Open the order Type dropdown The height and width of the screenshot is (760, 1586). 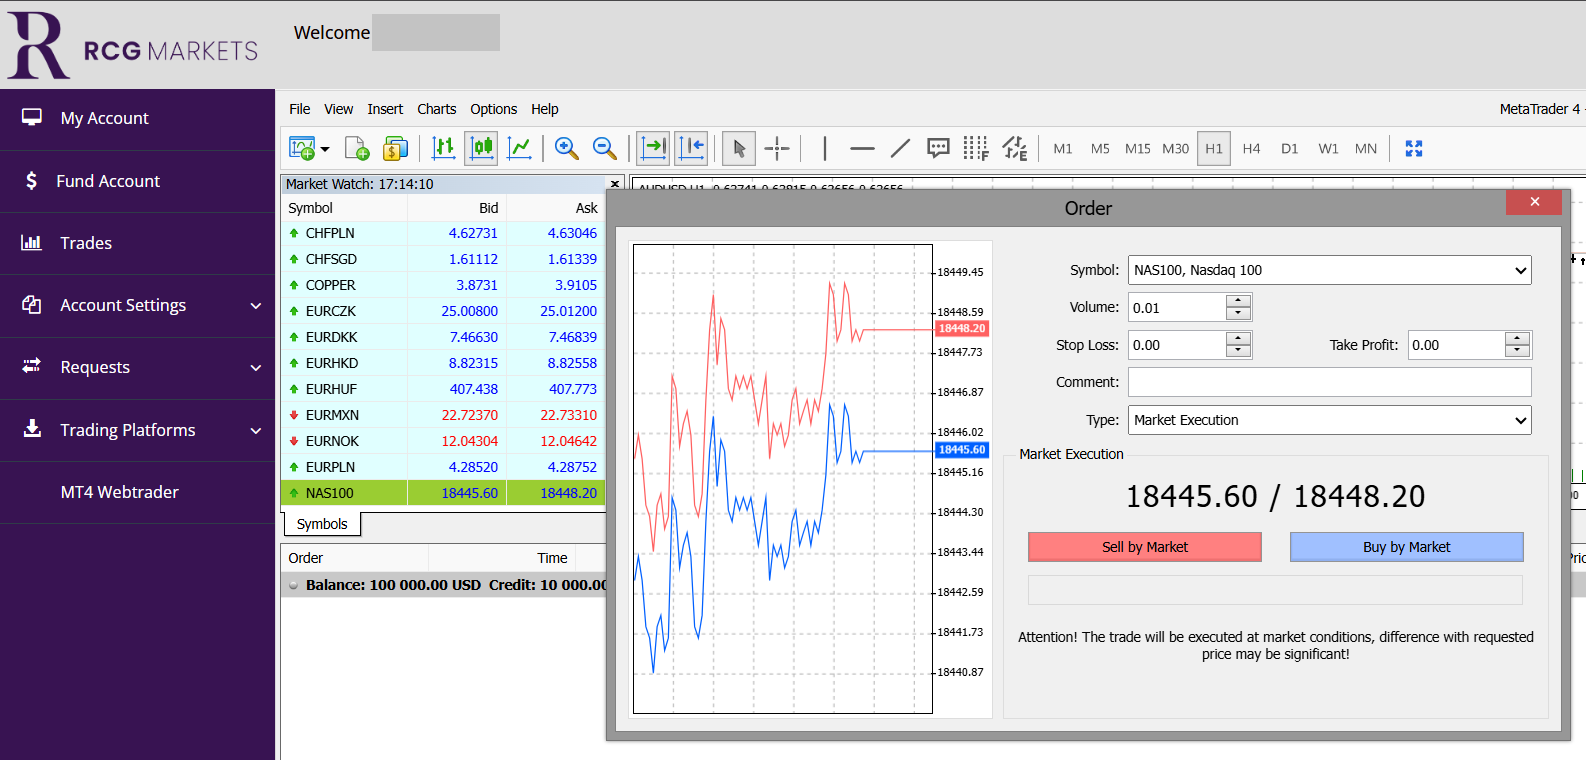click(x=1329, y=420)
